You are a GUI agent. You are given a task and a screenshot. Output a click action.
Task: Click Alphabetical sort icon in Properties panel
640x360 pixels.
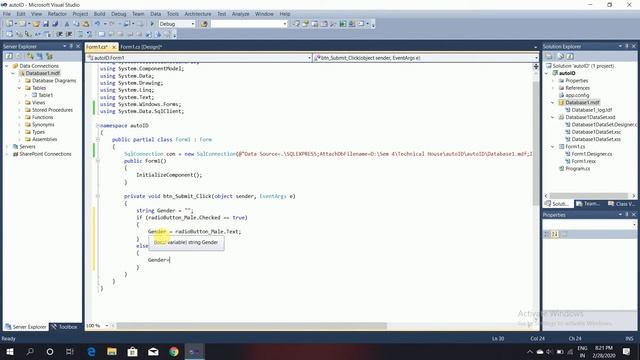pyautogui.click(x=555, y=234)
